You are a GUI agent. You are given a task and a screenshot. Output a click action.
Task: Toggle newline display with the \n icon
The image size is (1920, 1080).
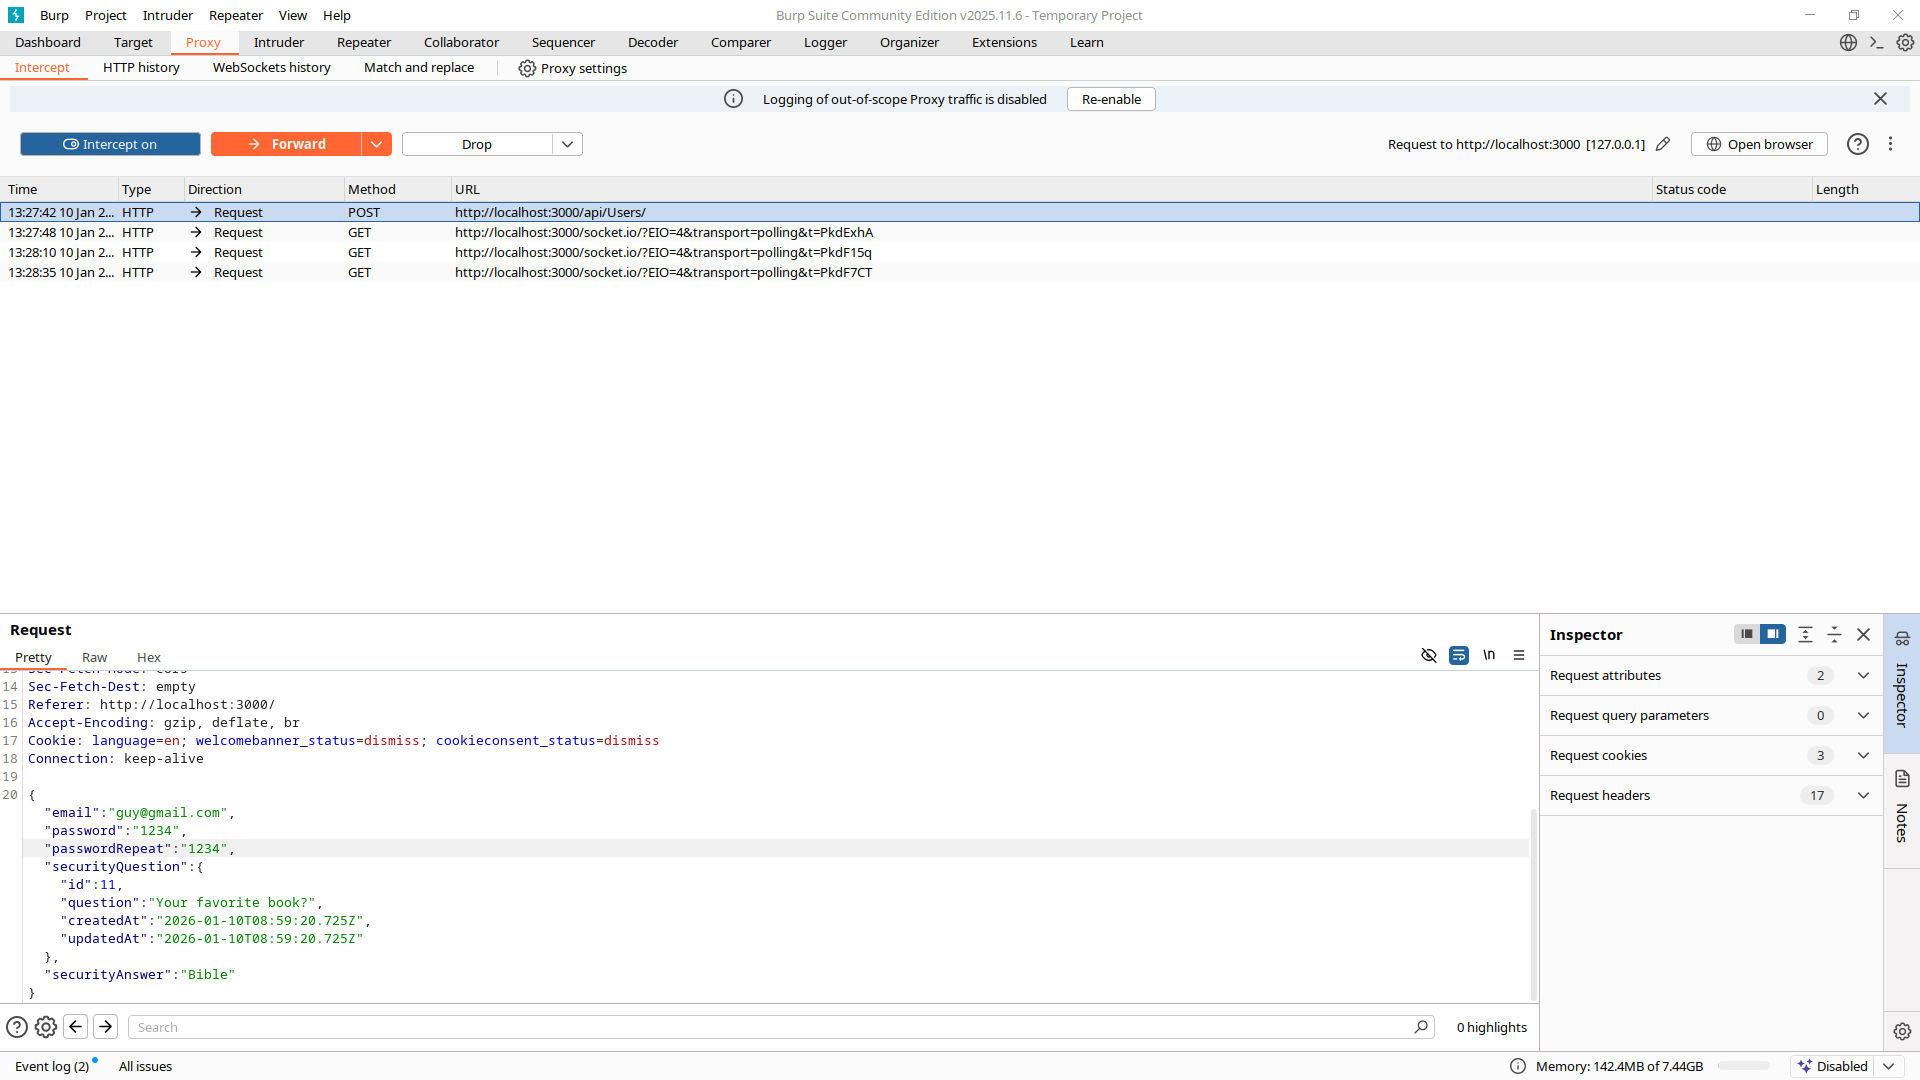1489,656
